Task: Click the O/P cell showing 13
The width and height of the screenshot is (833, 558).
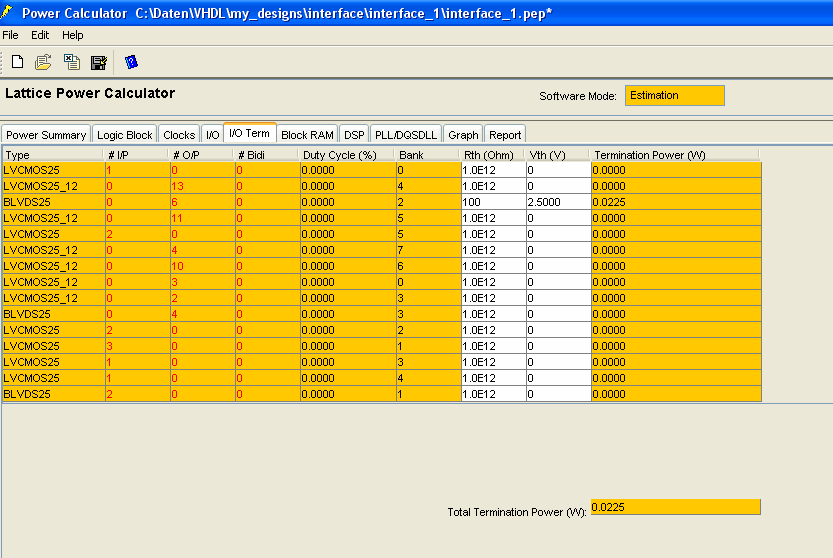Action: coord(202,186)
